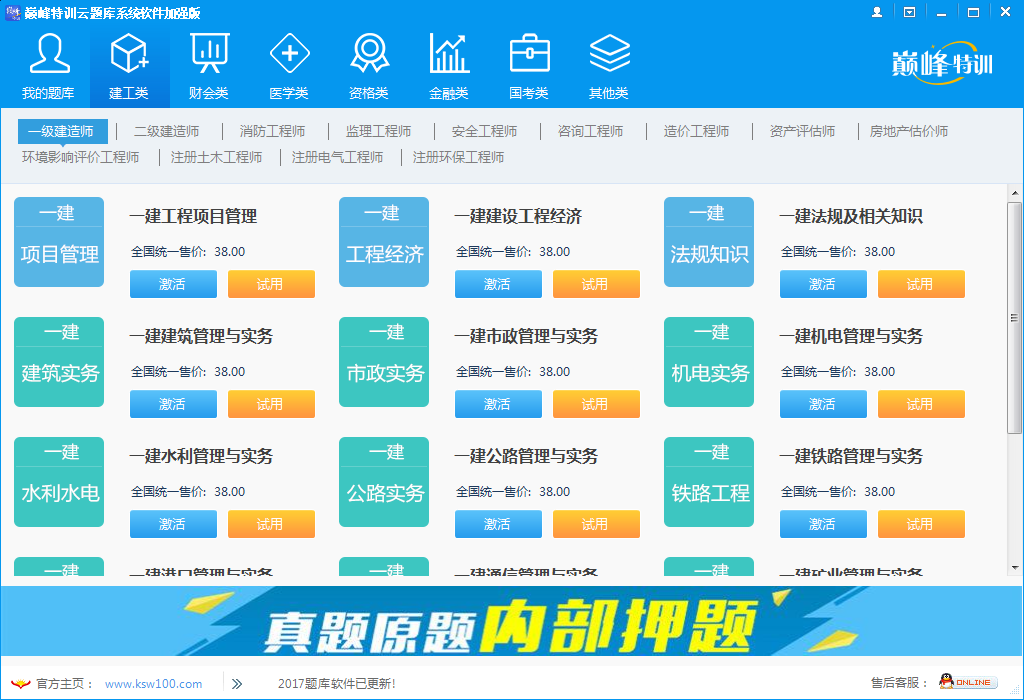Switch to the 注册电气工程师 tab

tap(338, 157)
